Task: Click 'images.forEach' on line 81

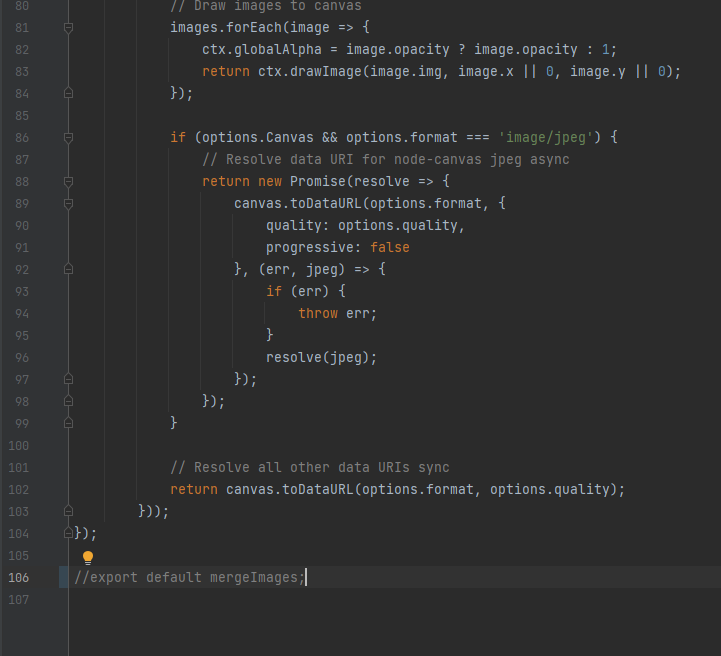Action: click(226, 28)
